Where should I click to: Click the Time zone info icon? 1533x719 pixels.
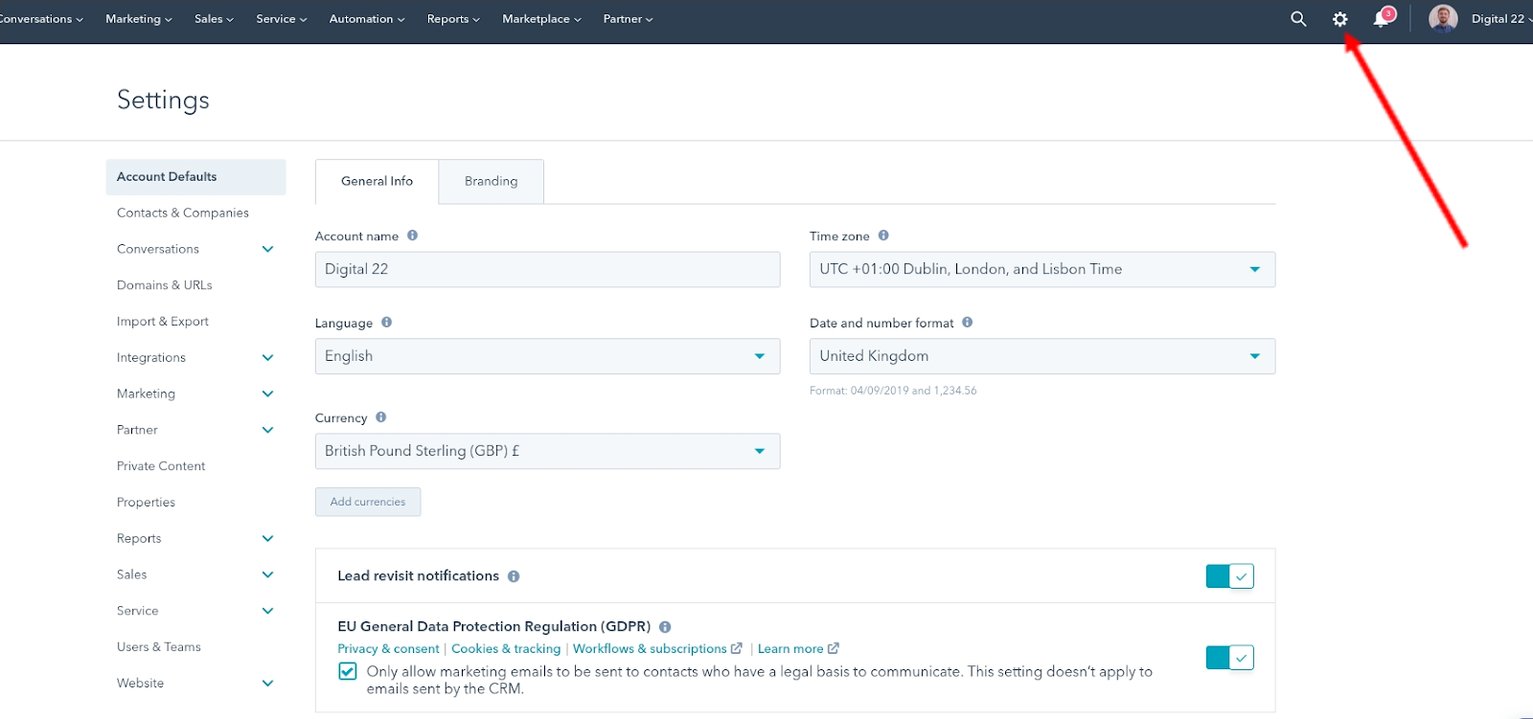coord(883,235)
